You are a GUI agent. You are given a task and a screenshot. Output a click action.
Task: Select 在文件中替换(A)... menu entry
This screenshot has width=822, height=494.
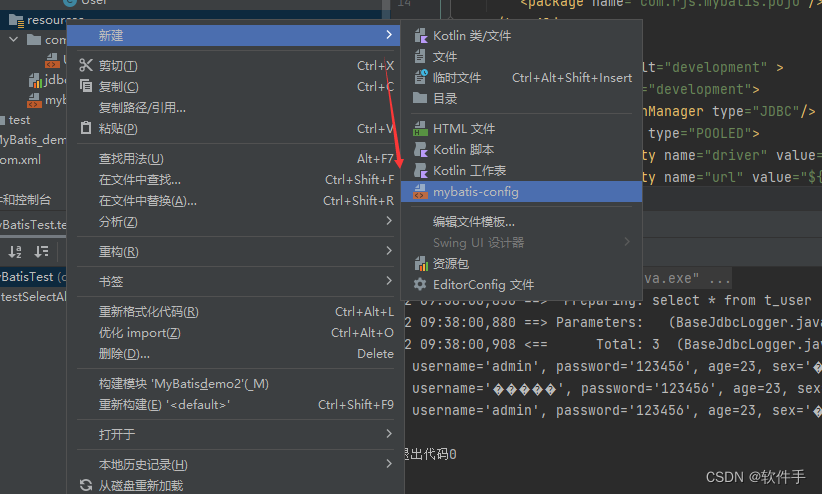pyautogui.click(x=236, y=200)
